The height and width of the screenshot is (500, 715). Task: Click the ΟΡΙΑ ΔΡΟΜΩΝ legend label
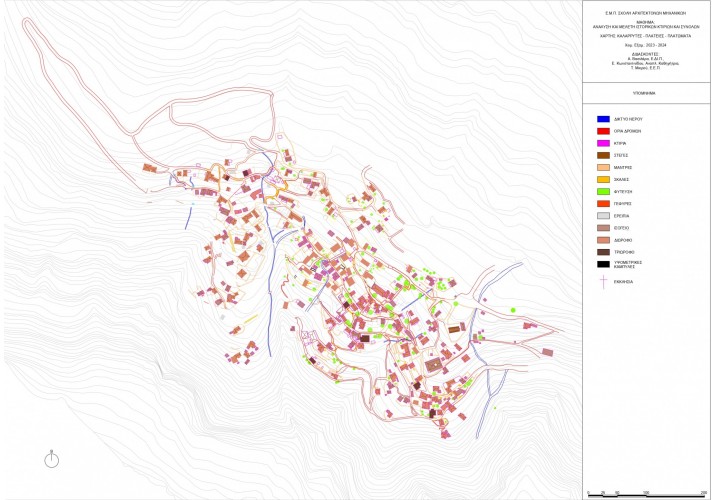coord(627,131)
